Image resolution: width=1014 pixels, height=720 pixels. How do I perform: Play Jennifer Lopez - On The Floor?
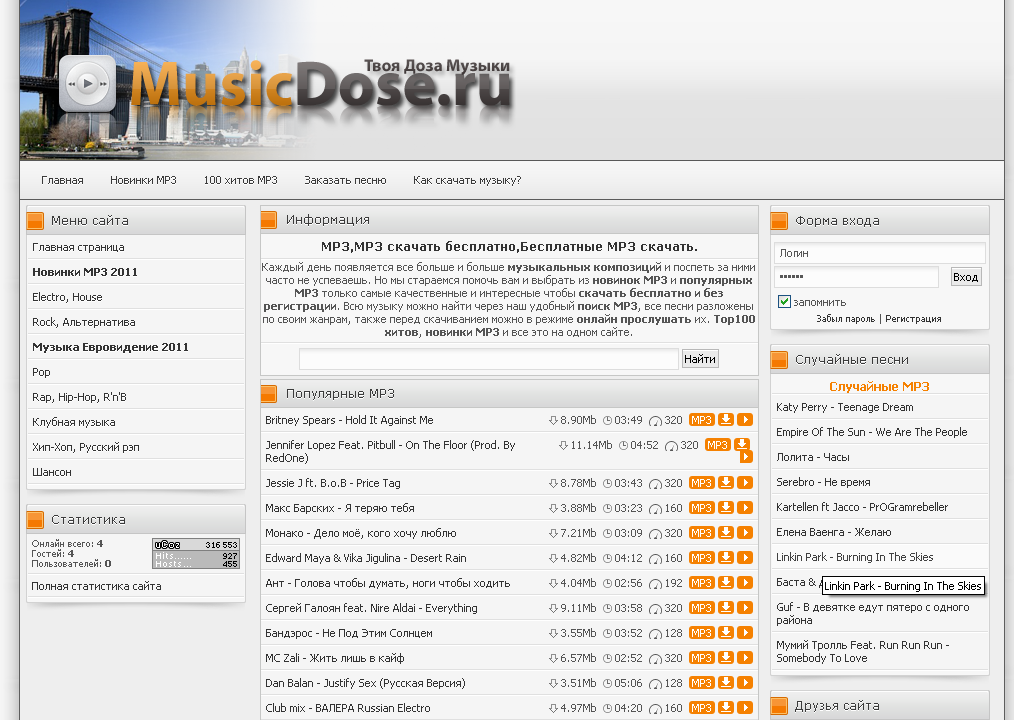click(746, 457)
